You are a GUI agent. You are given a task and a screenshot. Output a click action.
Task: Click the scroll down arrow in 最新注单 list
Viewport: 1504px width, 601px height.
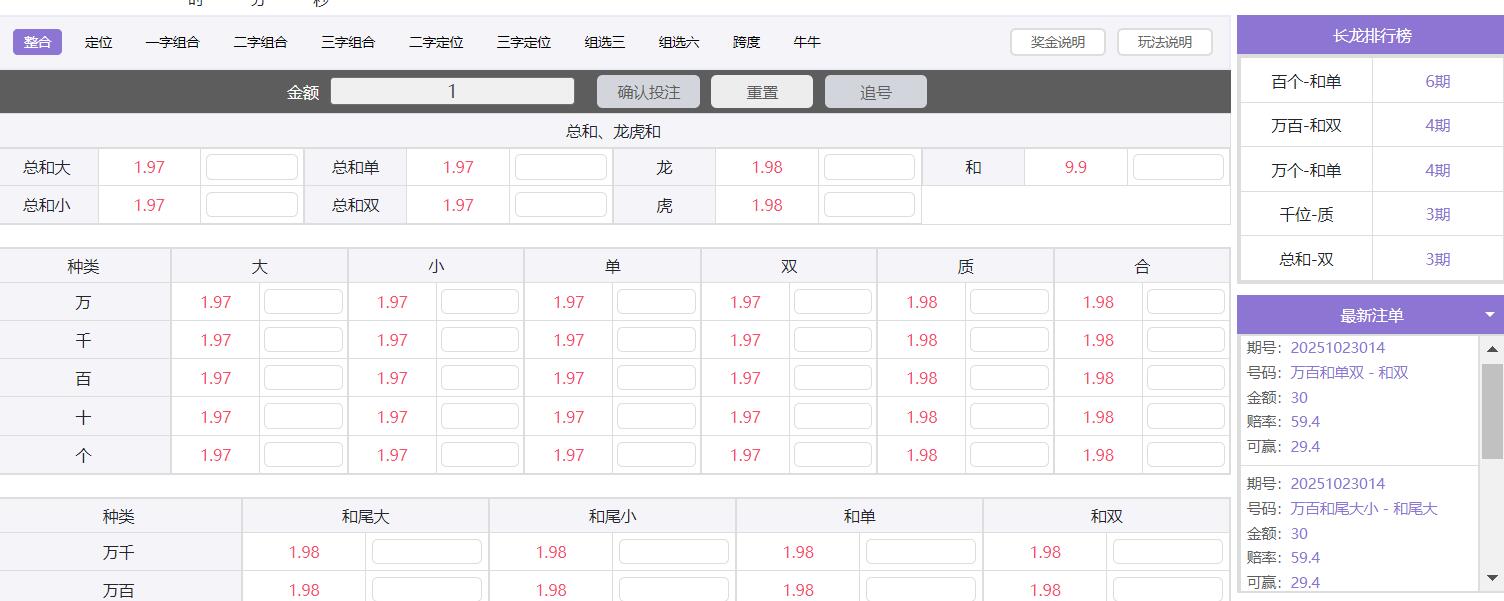click(x=1492, y=578)
